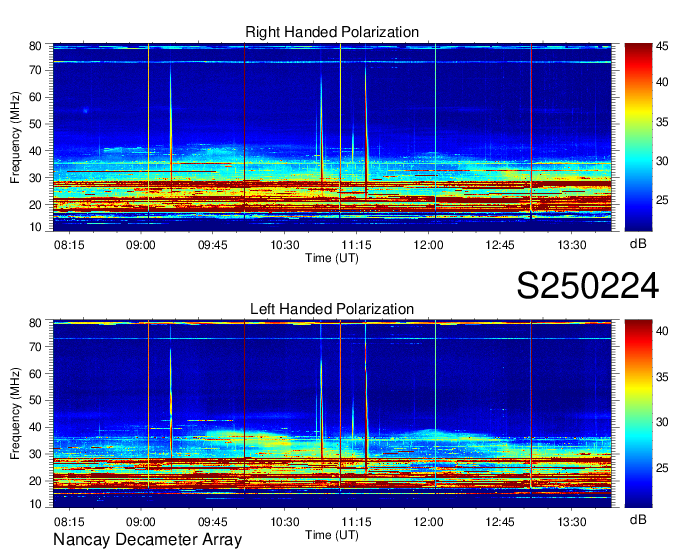Select the S250224 observation label
This screenshot has height=552, width=680.
(x=588, y=286)
